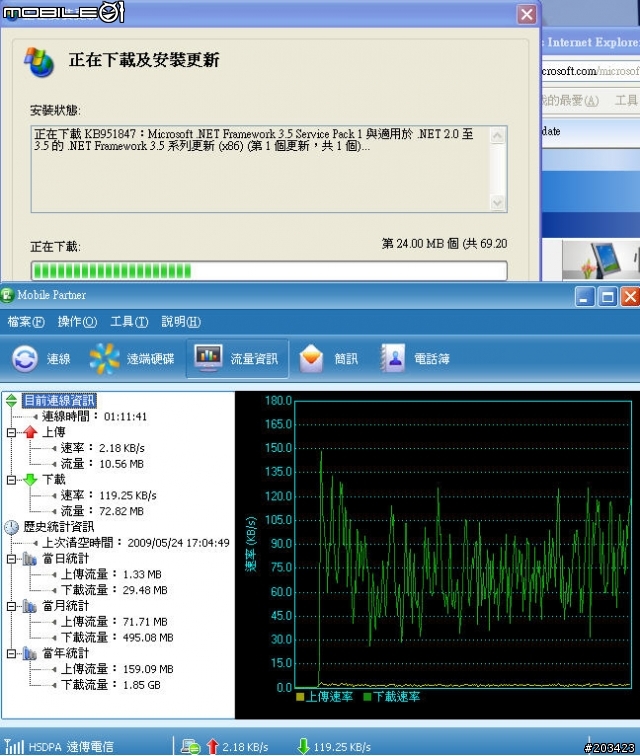This screenshot has width=640, height=756.
Task: Collapse the 上傳 tree node
Action: (11, 432)
